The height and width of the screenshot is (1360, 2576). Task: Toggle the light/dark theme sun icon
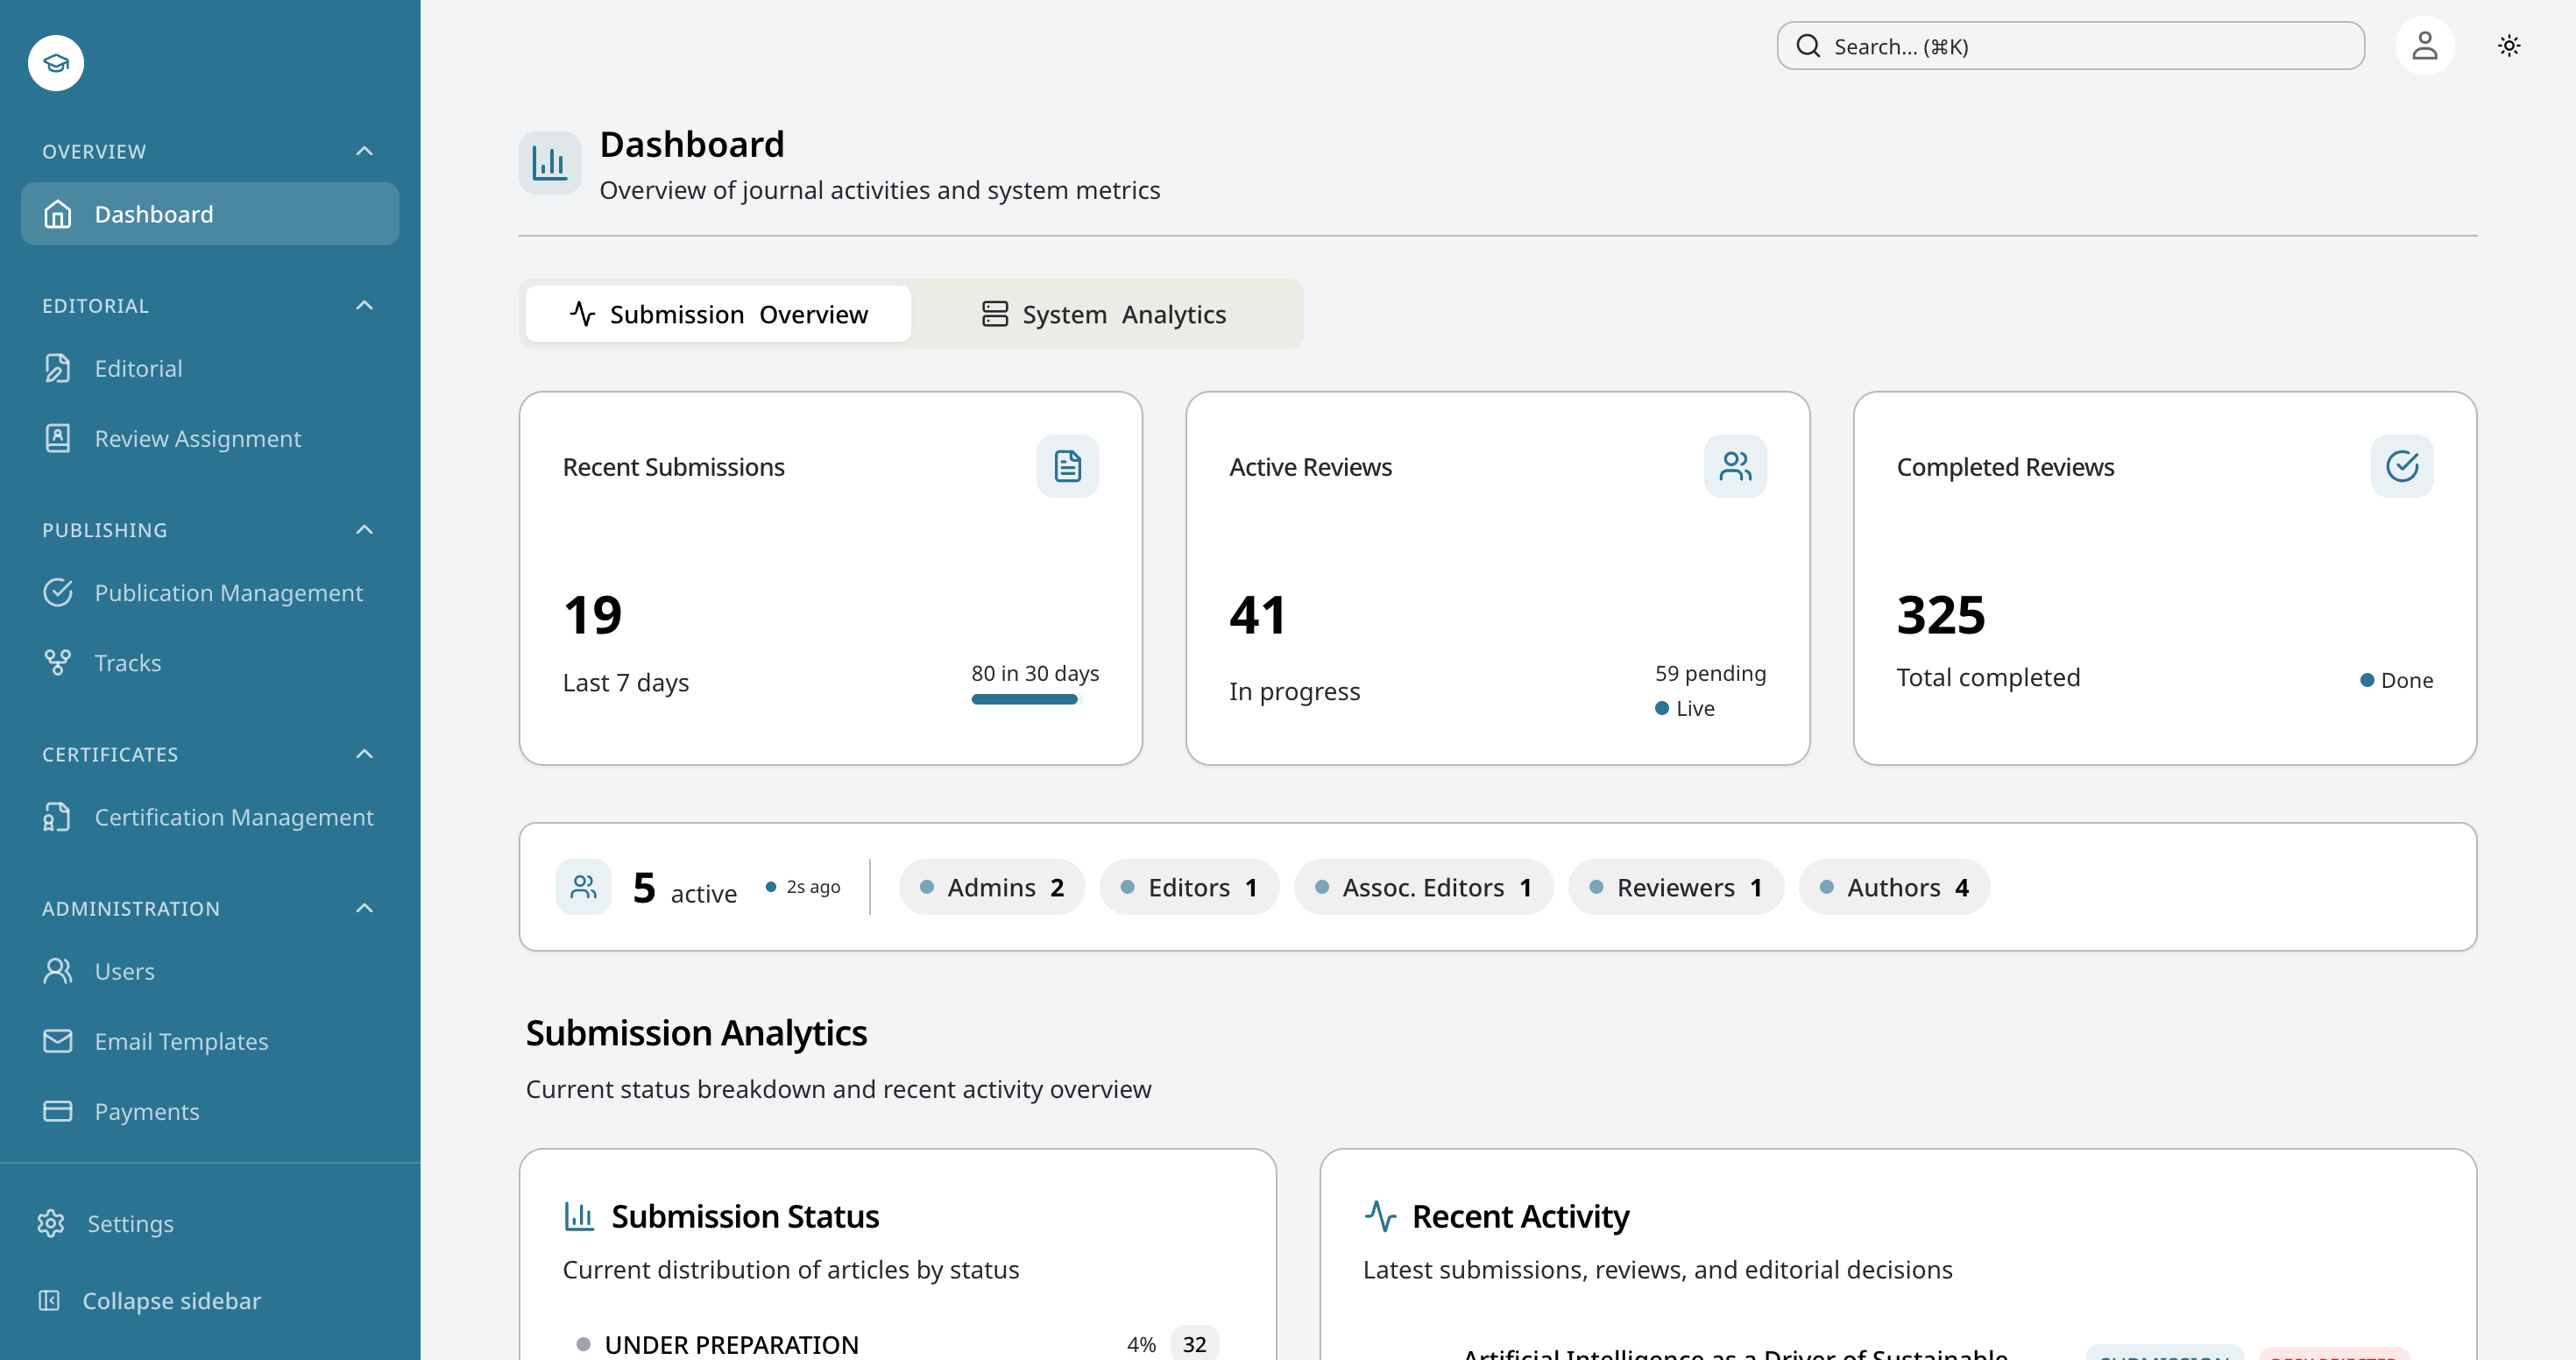pyautogui.click(x=2509, y=46)
